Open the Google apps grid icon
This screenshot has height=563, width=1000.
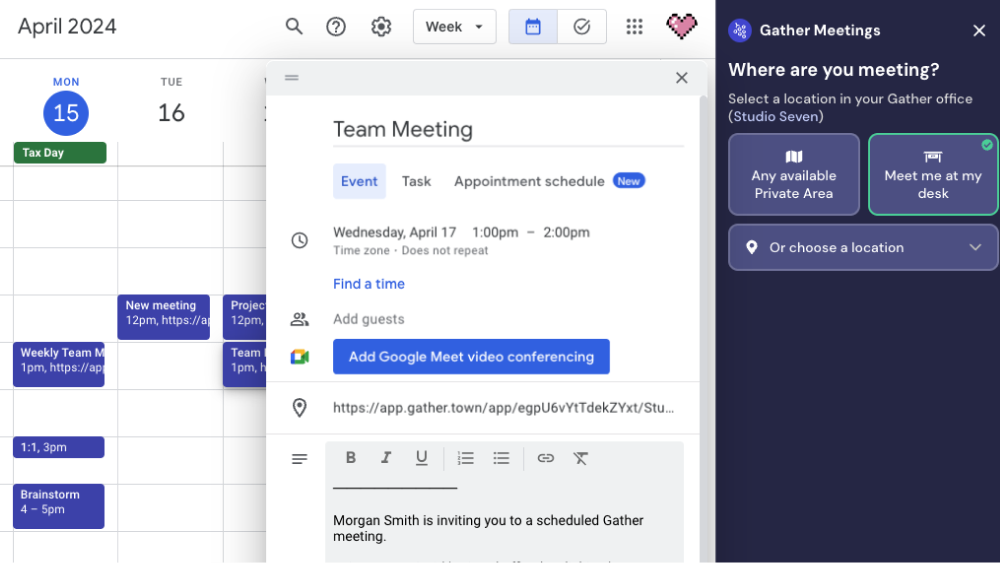point(635,26)
